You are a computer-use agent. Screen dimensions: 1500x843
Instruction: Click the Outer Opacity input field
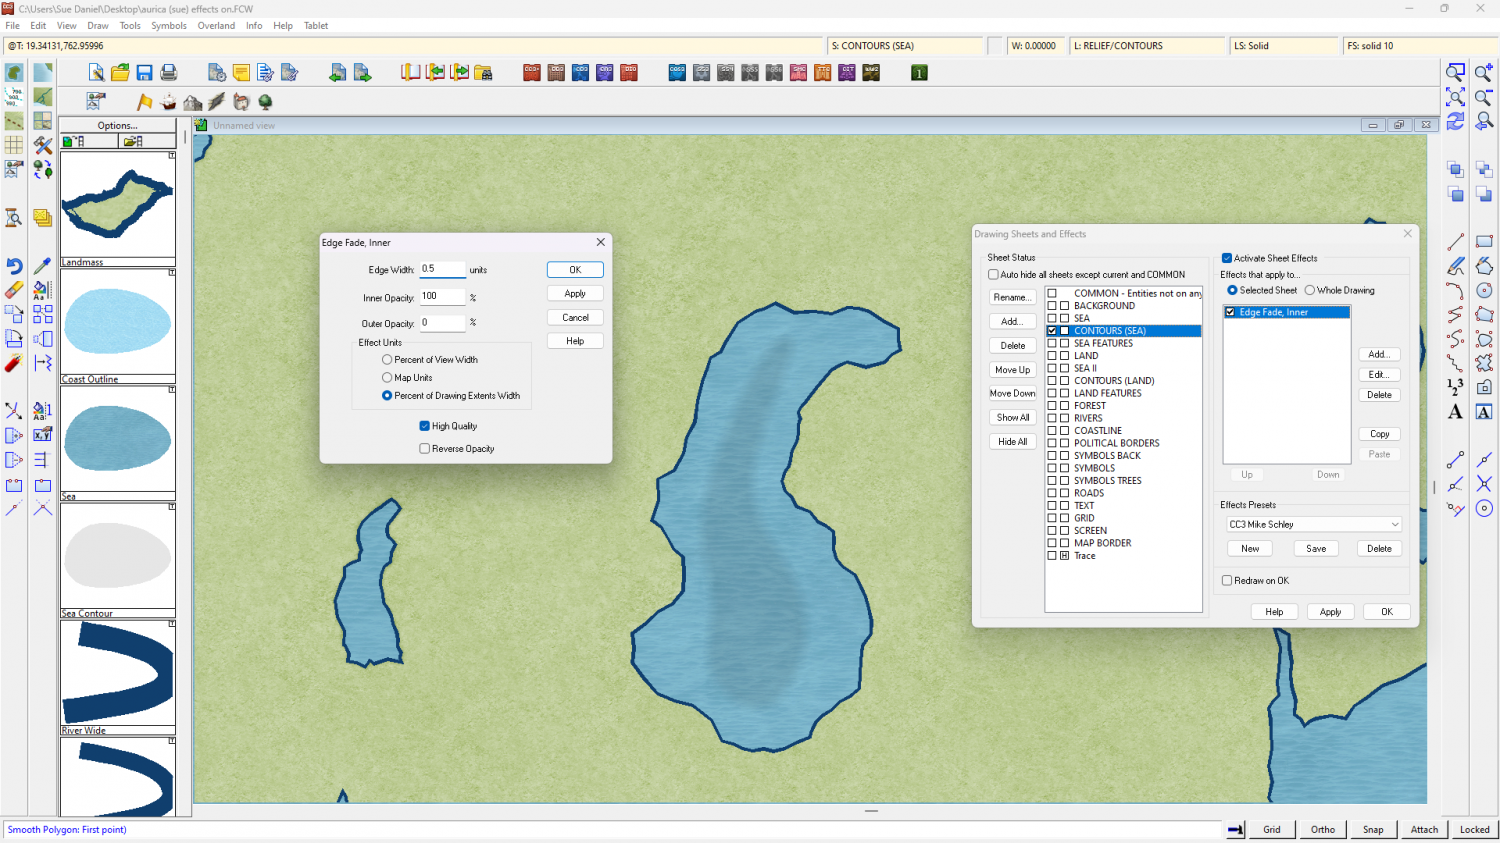pos(443,323)
